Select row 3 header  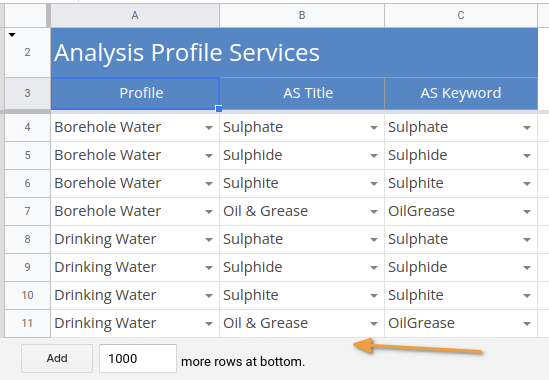tap(27, 94)
